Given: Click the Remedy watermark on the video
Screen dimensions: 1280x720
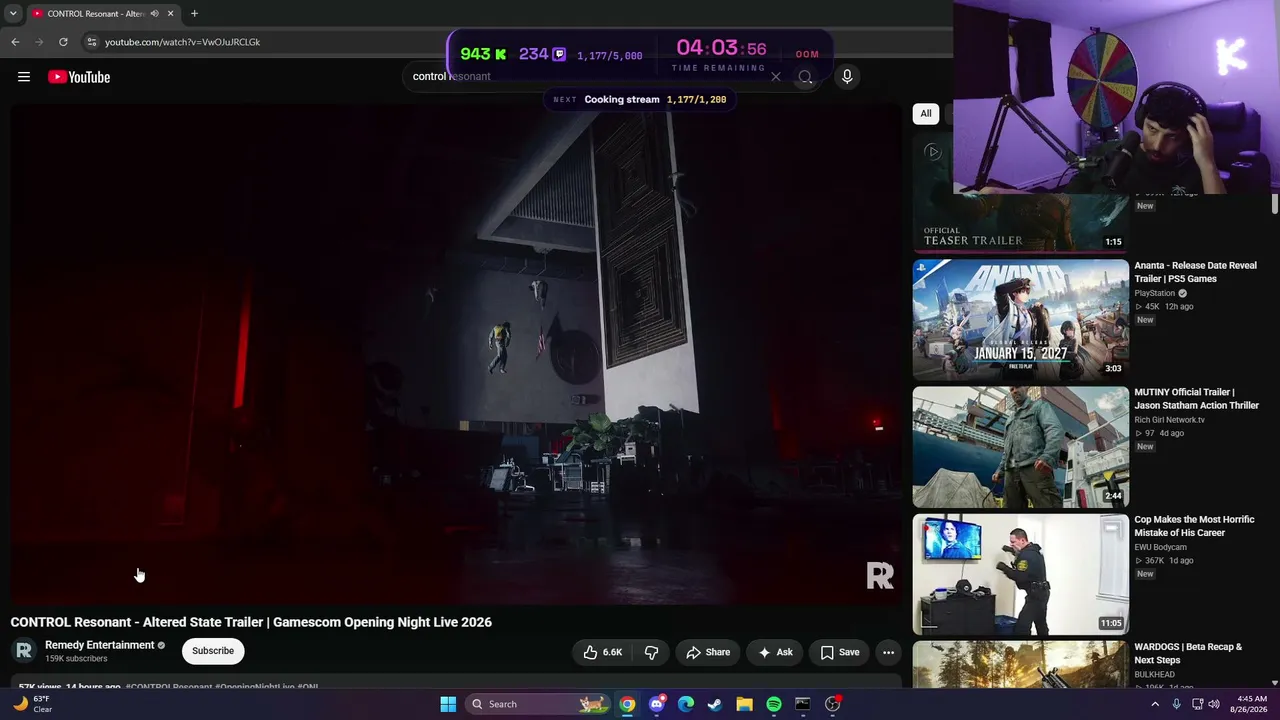Looking at the screenshot, I should pos(880,575).
